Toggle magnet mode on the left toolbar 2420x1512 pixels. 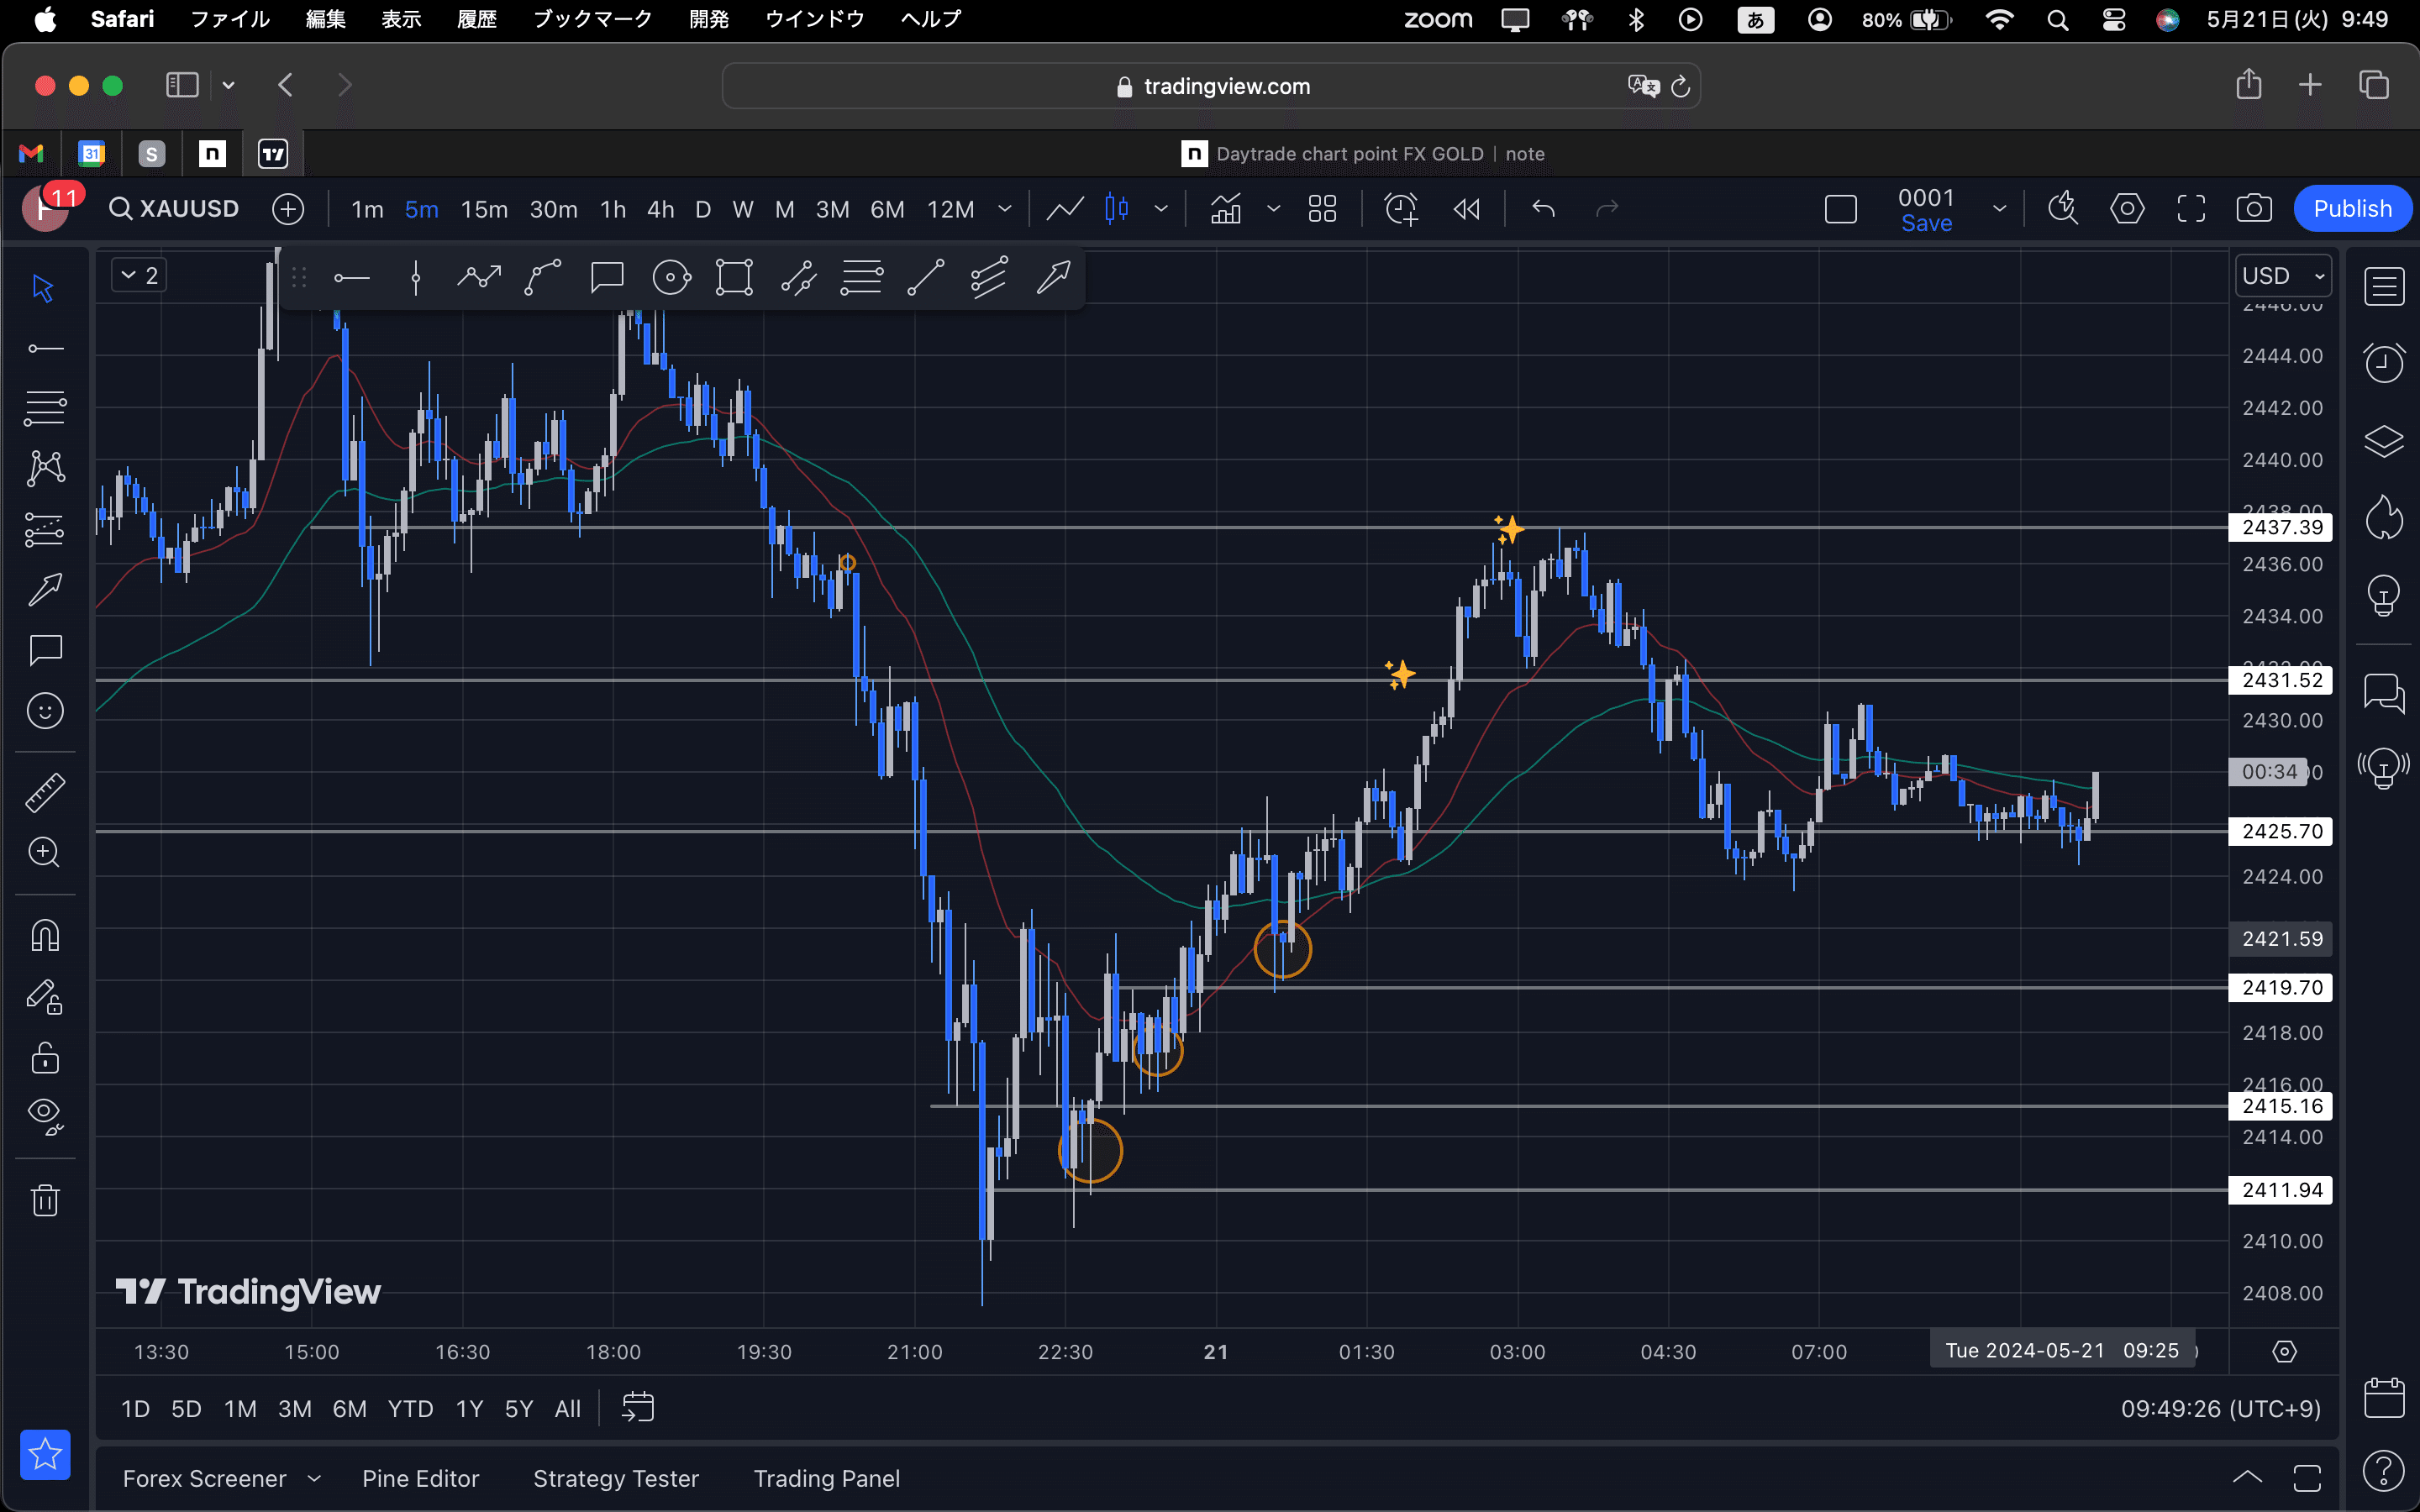coord(45,934)
